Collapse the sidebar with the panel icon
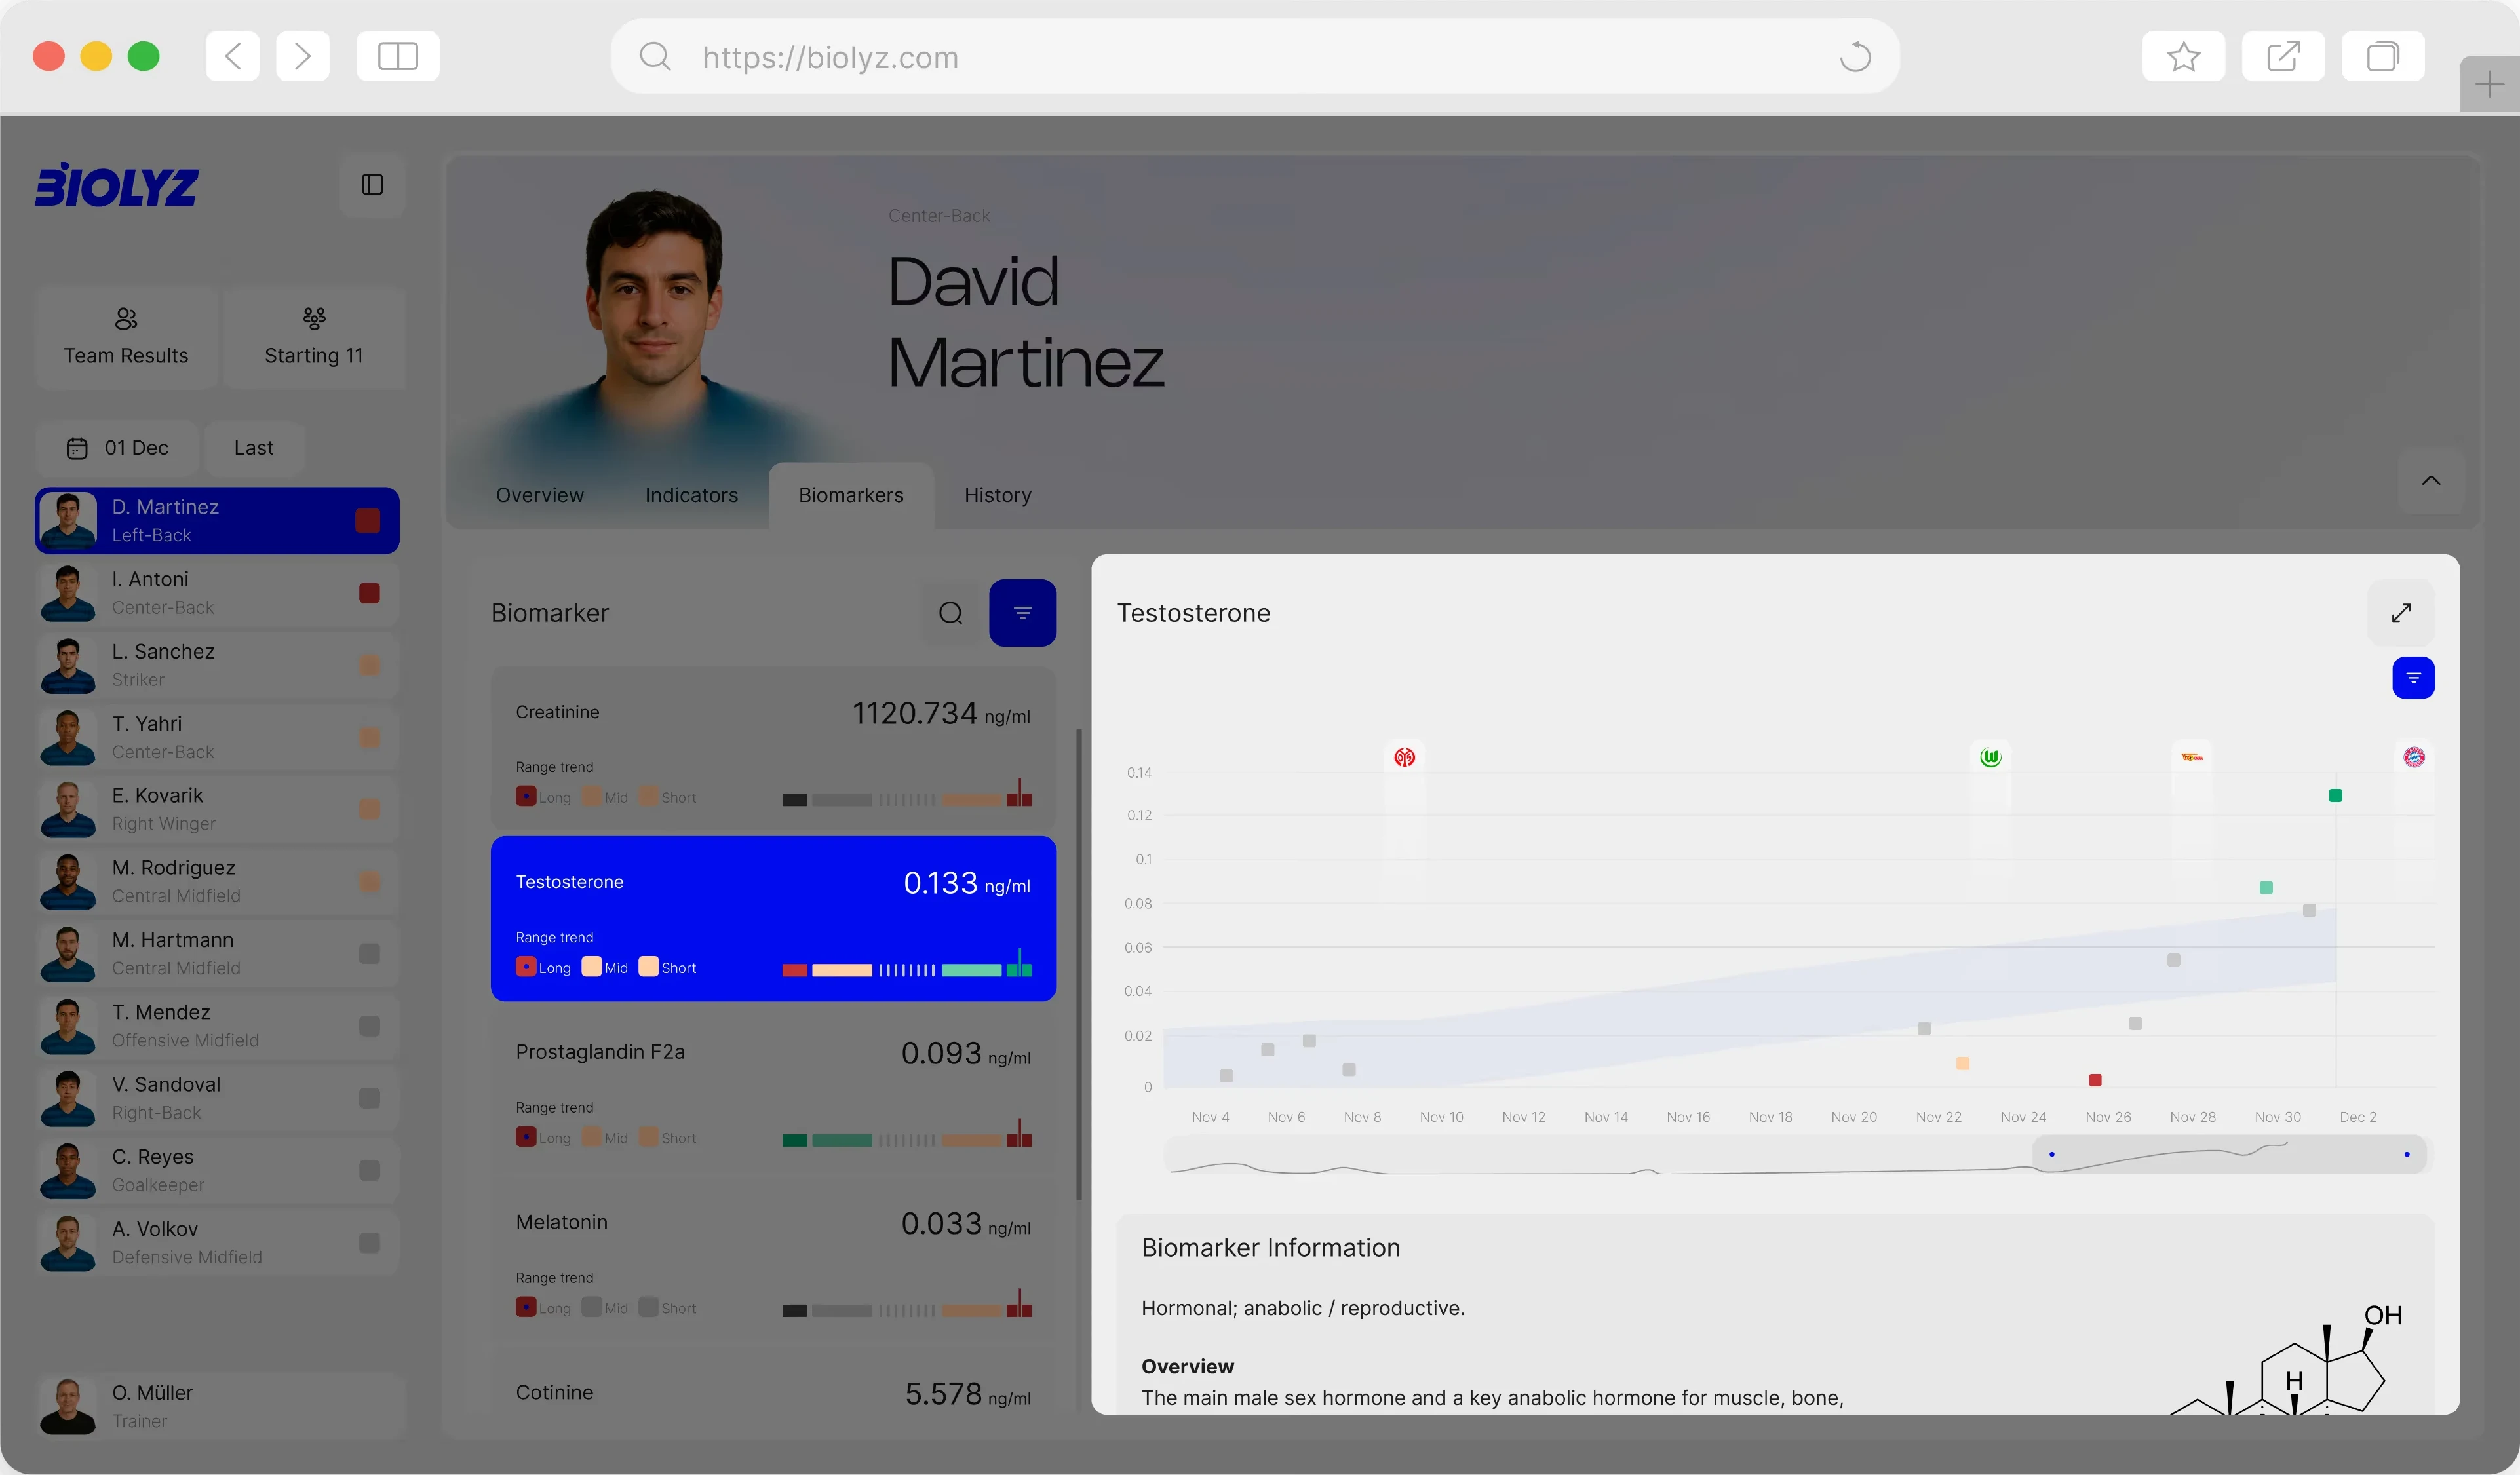2520x1475 pixels. pyautogui.click(x=372, y=184)
